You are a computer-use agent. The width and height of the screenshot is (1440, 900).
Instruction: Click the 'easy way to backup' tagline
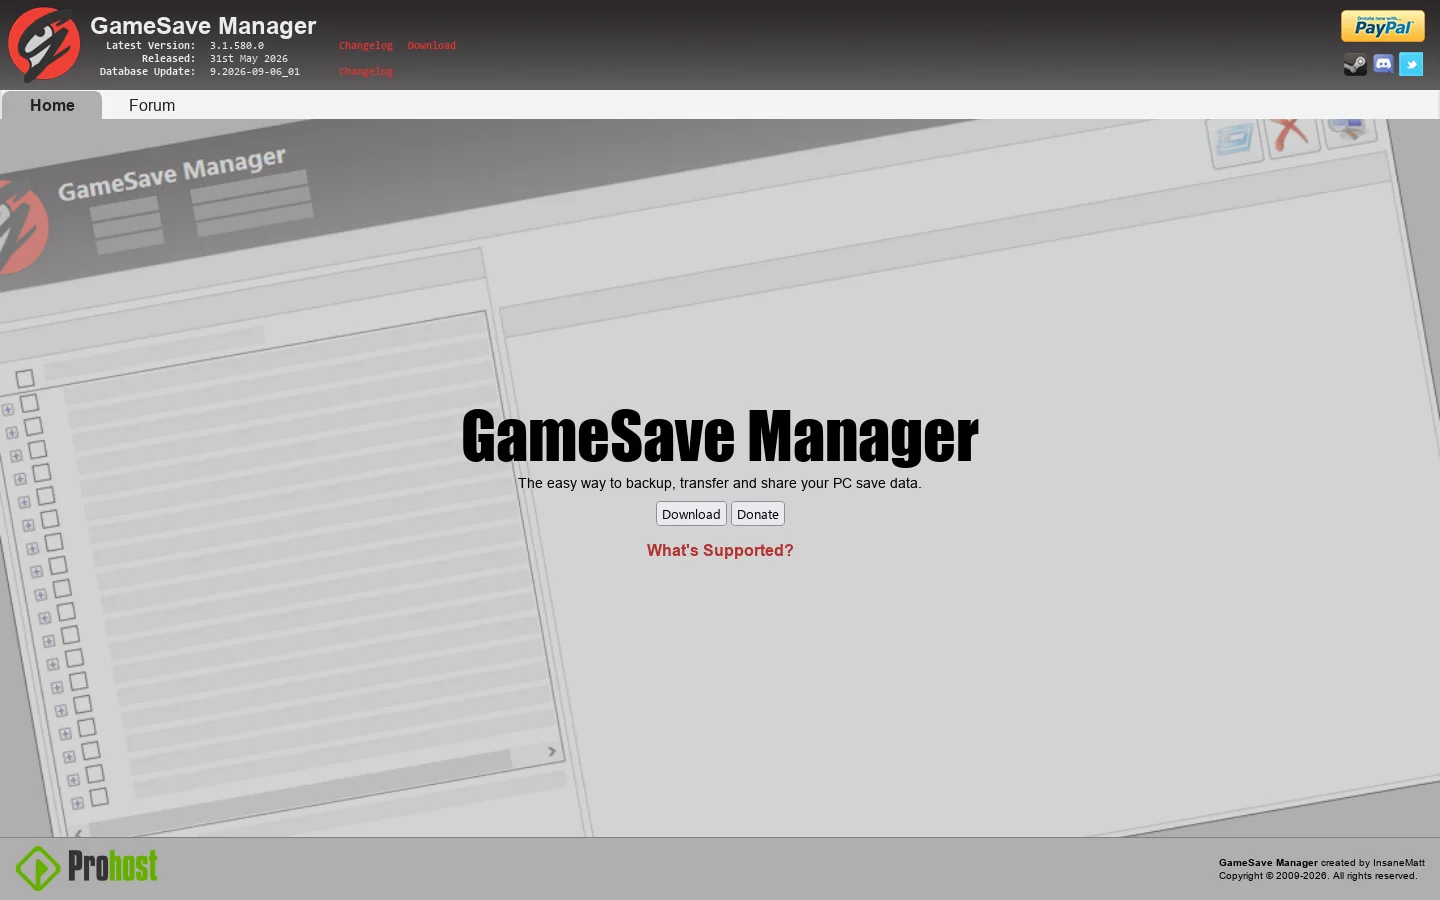(720, 483)
